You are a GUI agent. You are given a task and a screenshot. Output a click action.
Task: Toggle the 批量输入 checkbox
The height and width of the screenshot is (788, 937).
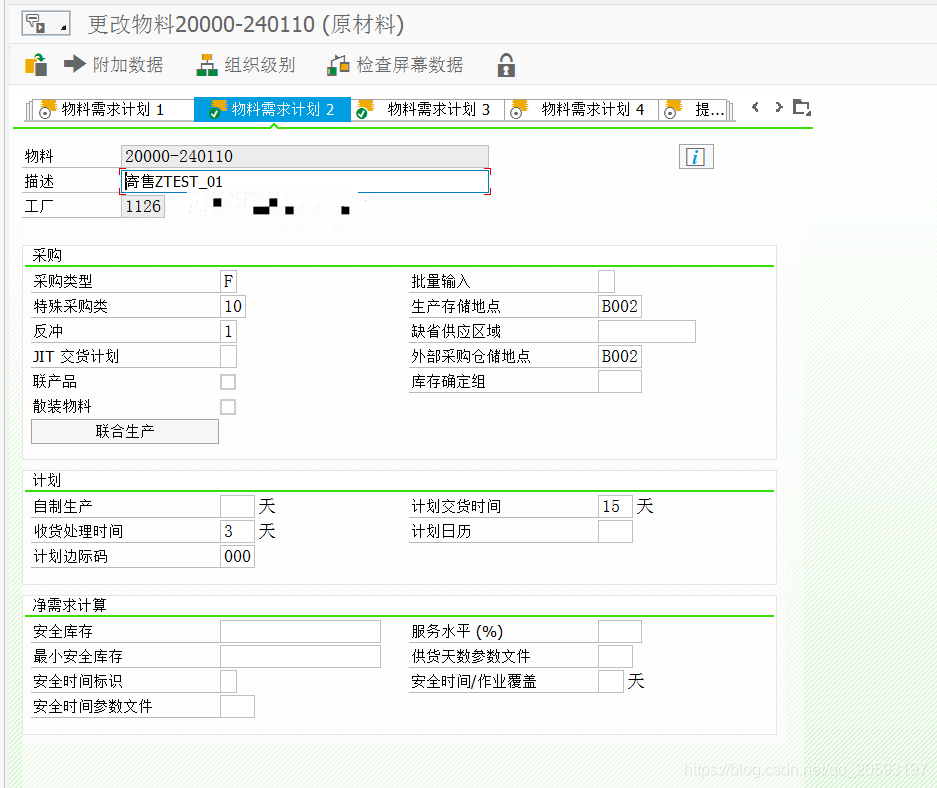pyautogui.click(x=607, y=281)
